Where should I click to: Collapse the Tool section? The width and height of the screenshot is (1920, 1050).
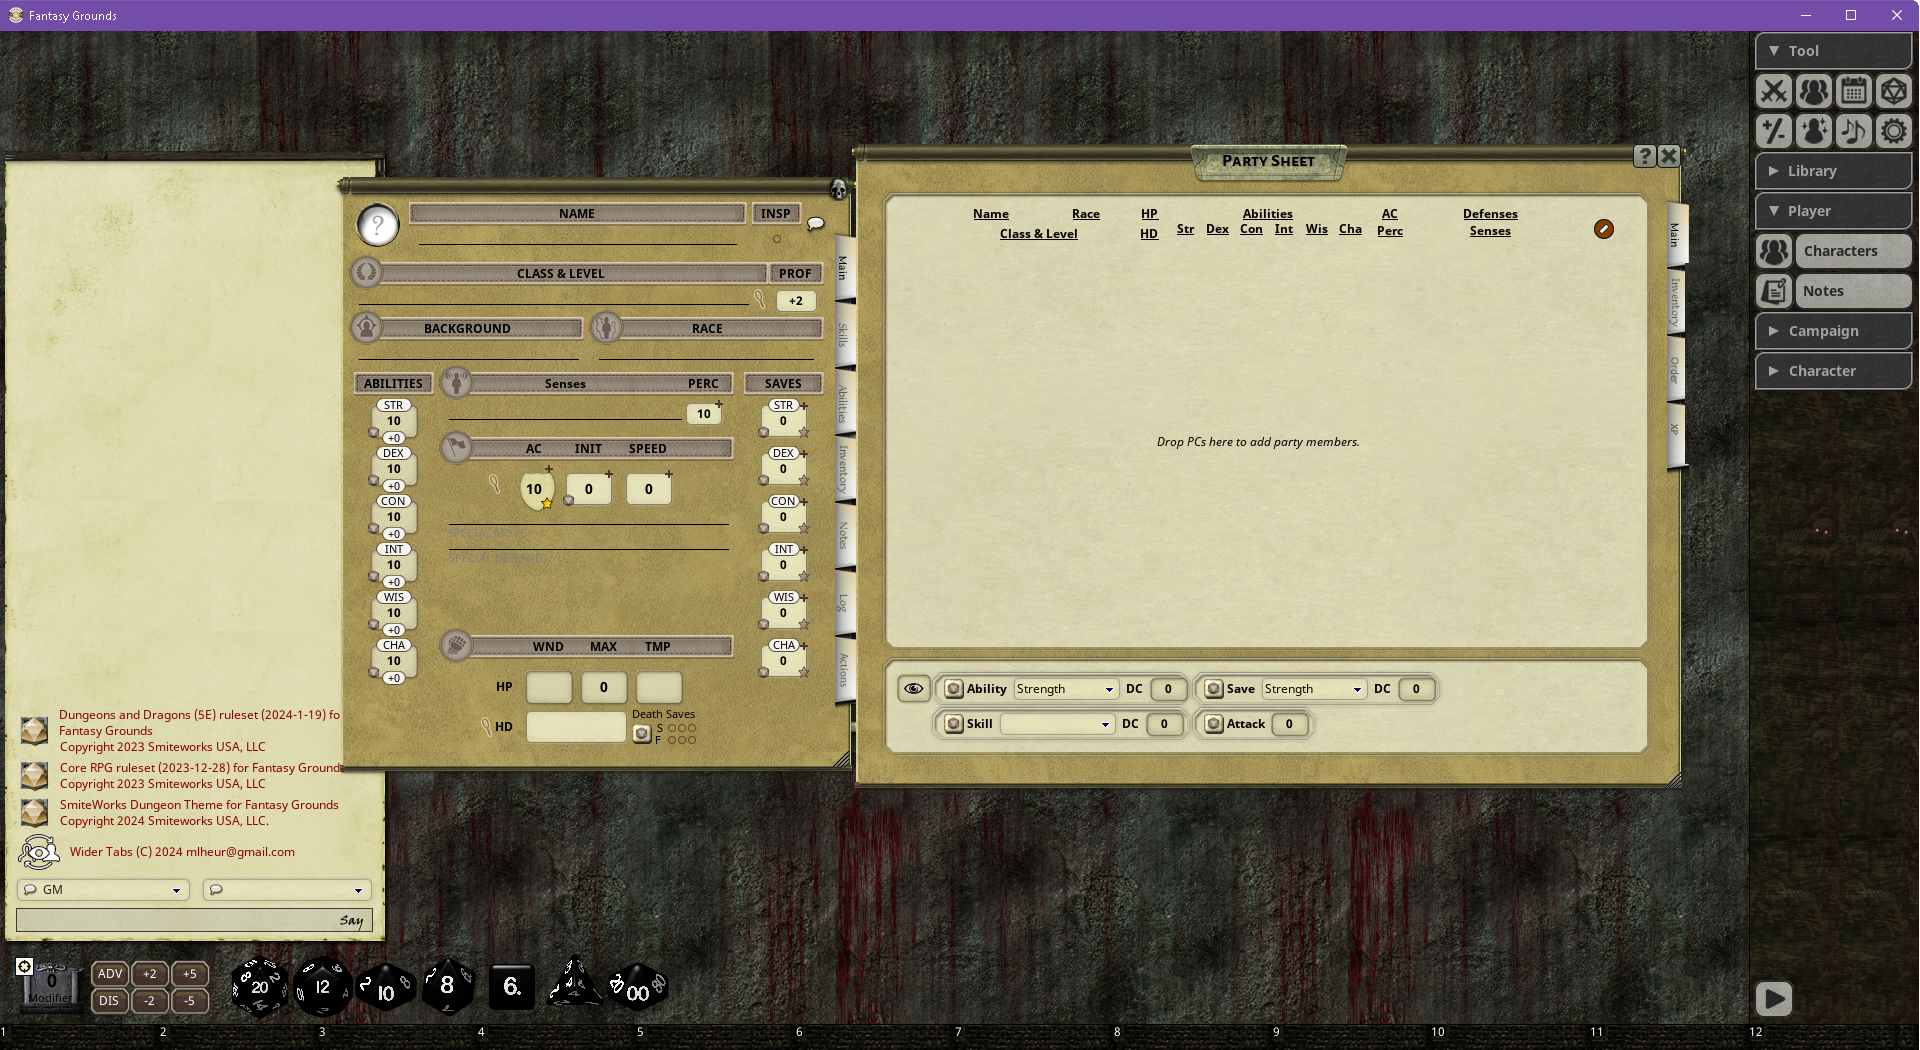pos(1834,51)
